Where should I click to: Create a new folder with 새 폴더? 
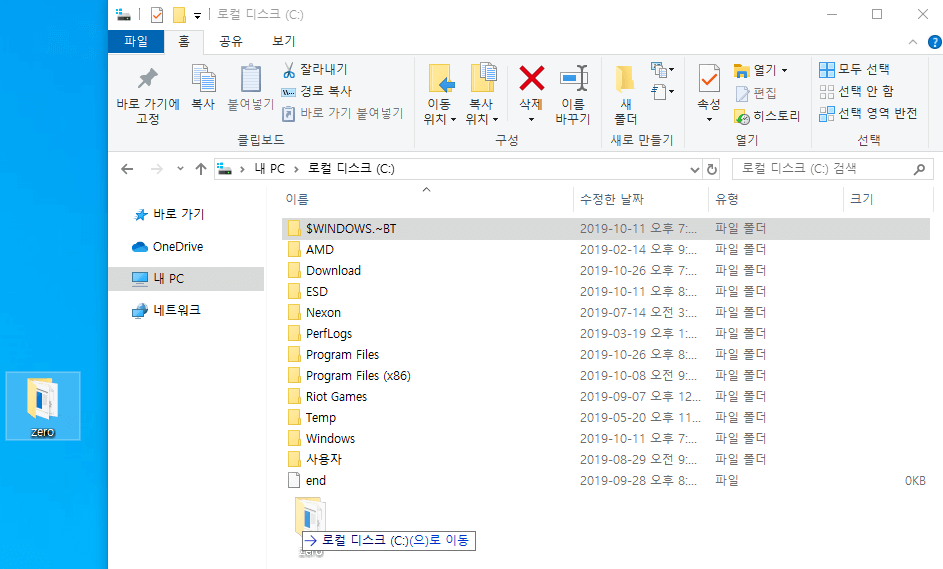click(x=625, y=95)
